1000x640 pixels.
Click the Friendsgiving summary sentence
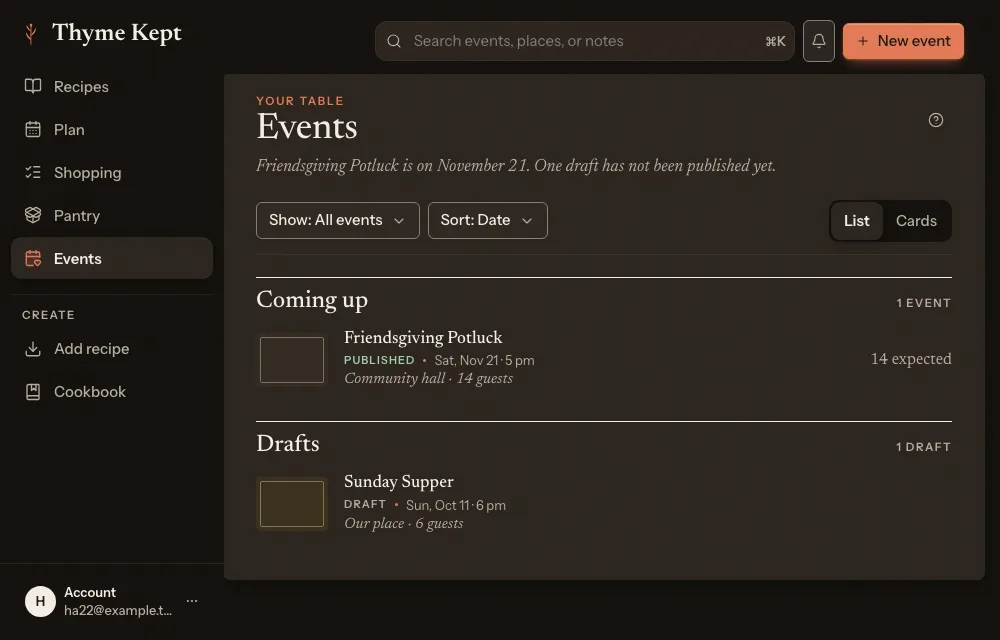[x=516, y=166]
